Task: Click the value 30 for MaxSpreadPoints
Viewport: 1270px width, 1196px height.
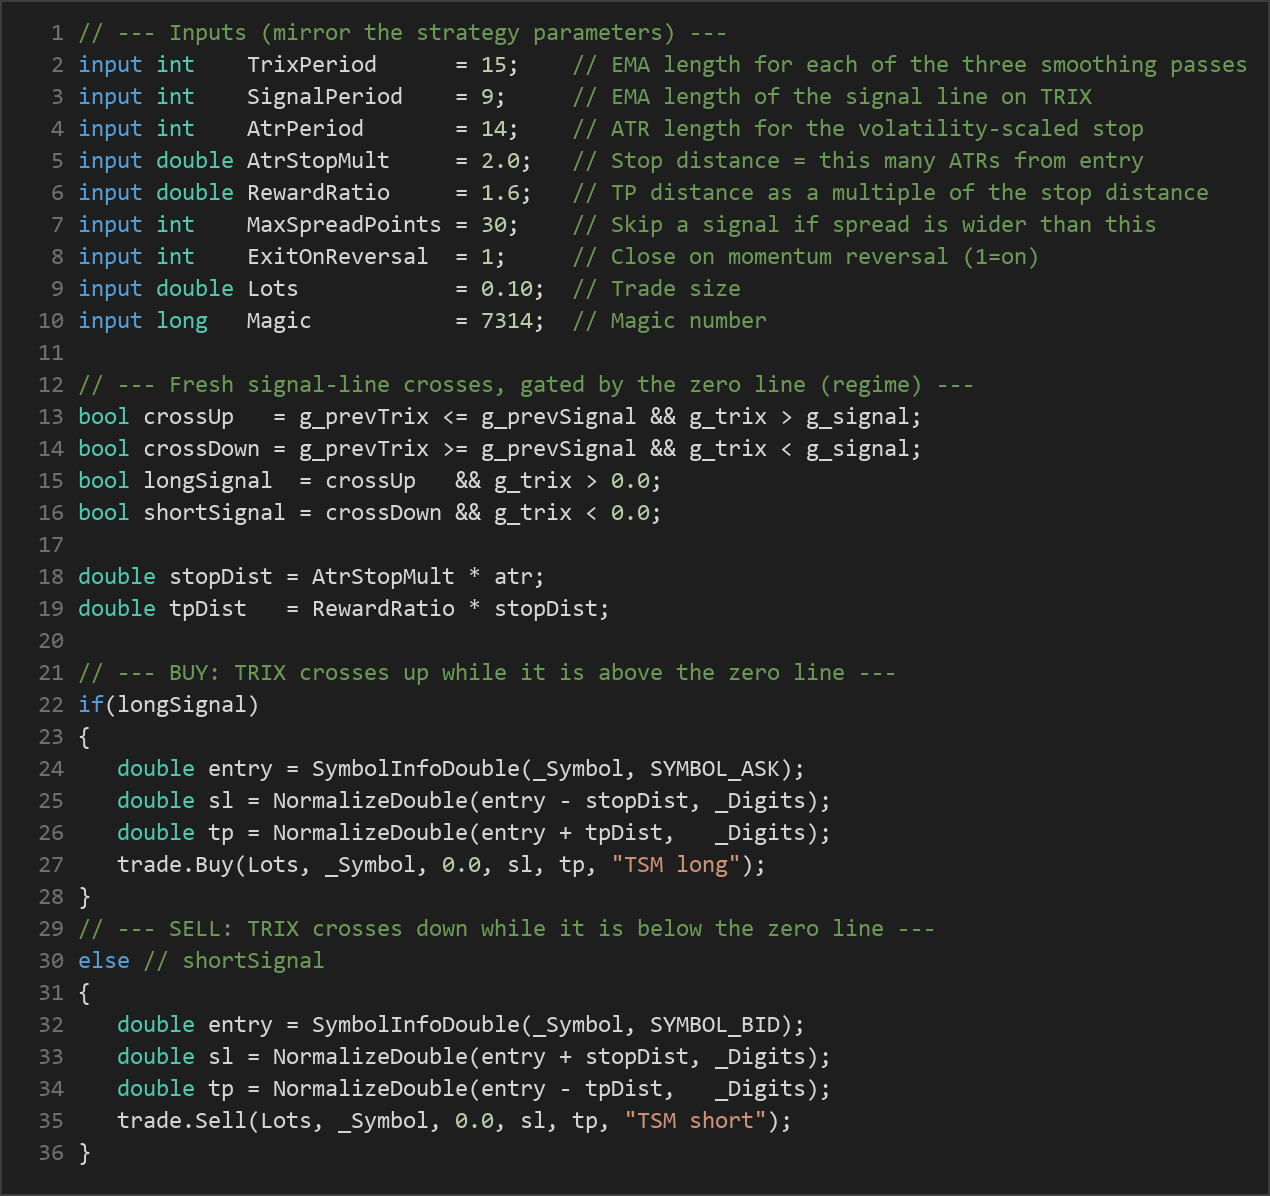Action: click(x=493, y=225)
